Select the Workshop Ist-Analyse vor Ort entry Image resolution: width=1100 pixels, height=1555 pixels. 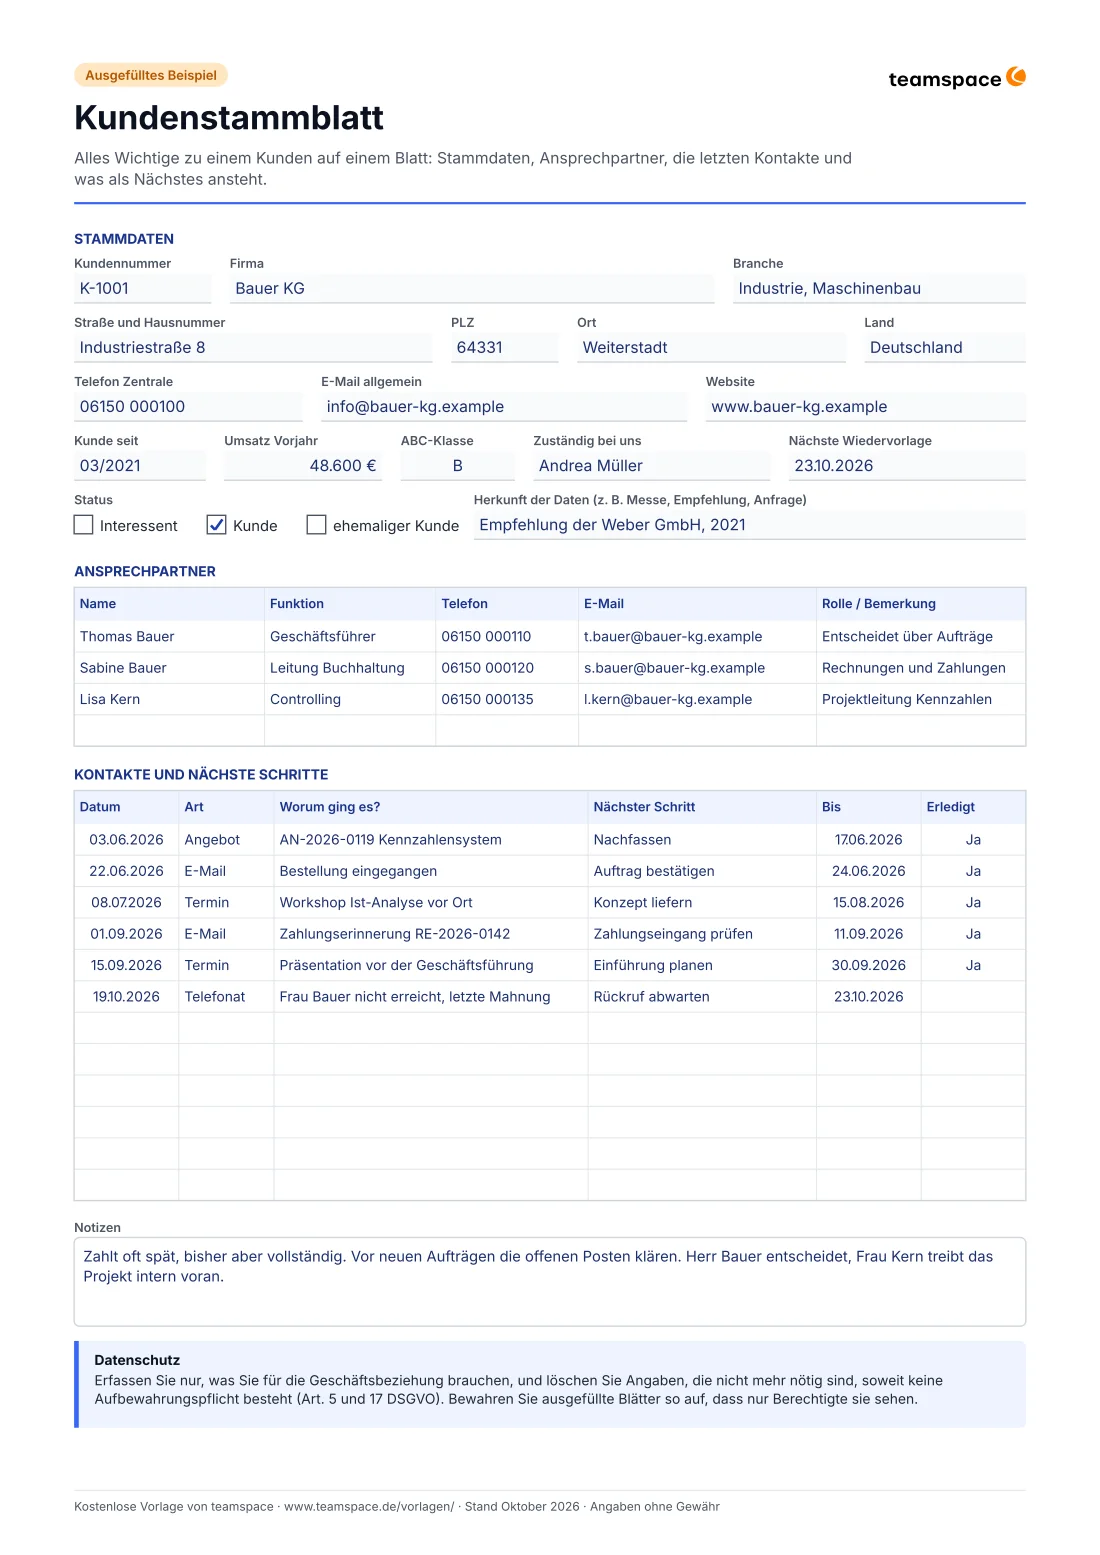[376, 902]
